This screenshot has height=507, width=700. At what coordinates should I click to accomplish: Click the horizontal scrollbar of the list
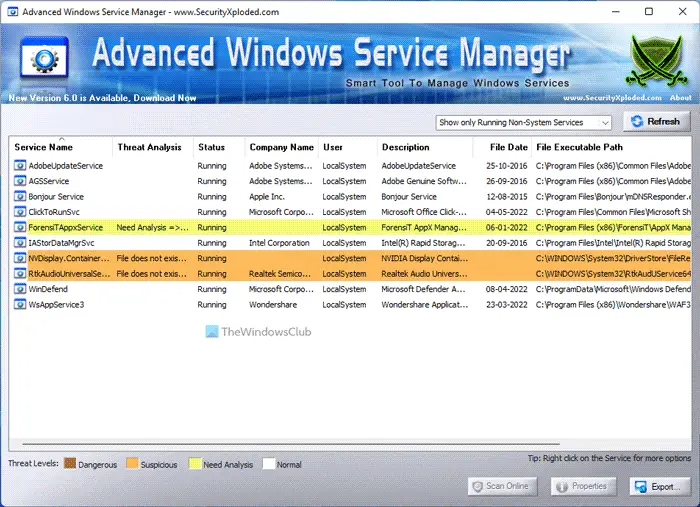tap(291, 444)
